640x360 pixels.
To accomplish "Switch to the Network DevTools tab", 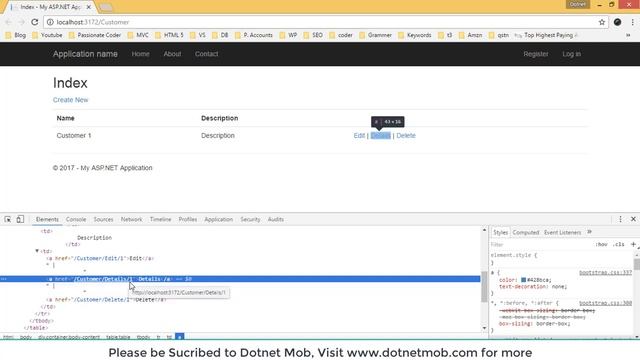I will tap(131, 219).
